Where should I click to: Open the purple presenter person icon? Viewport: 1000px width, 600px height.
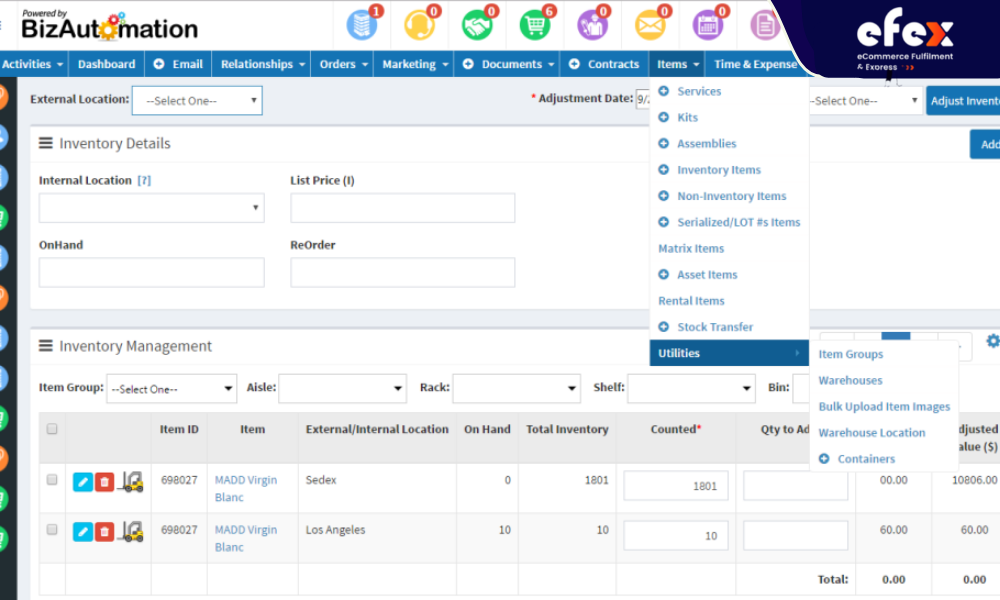click(592, 26)
